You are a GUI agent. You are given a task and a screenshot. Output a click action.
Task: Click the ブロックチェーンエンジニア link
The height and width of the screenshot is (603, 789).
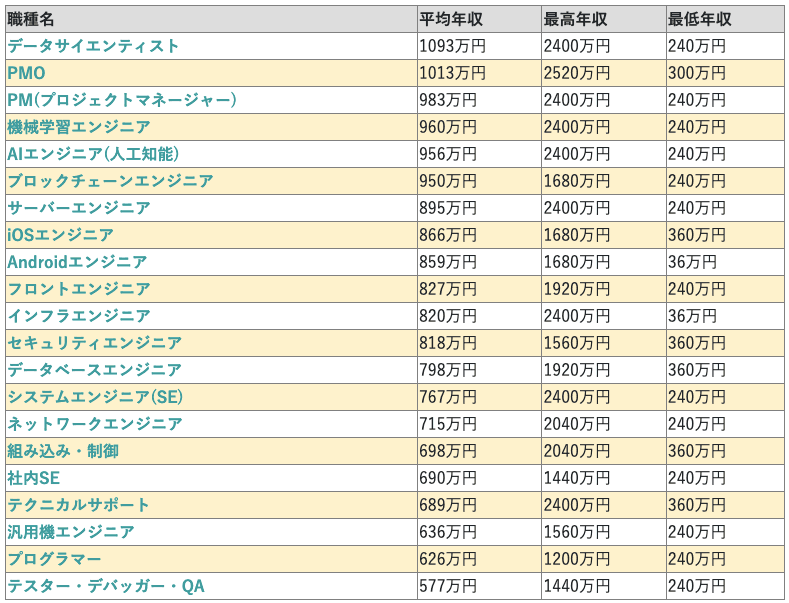[110, 181]
